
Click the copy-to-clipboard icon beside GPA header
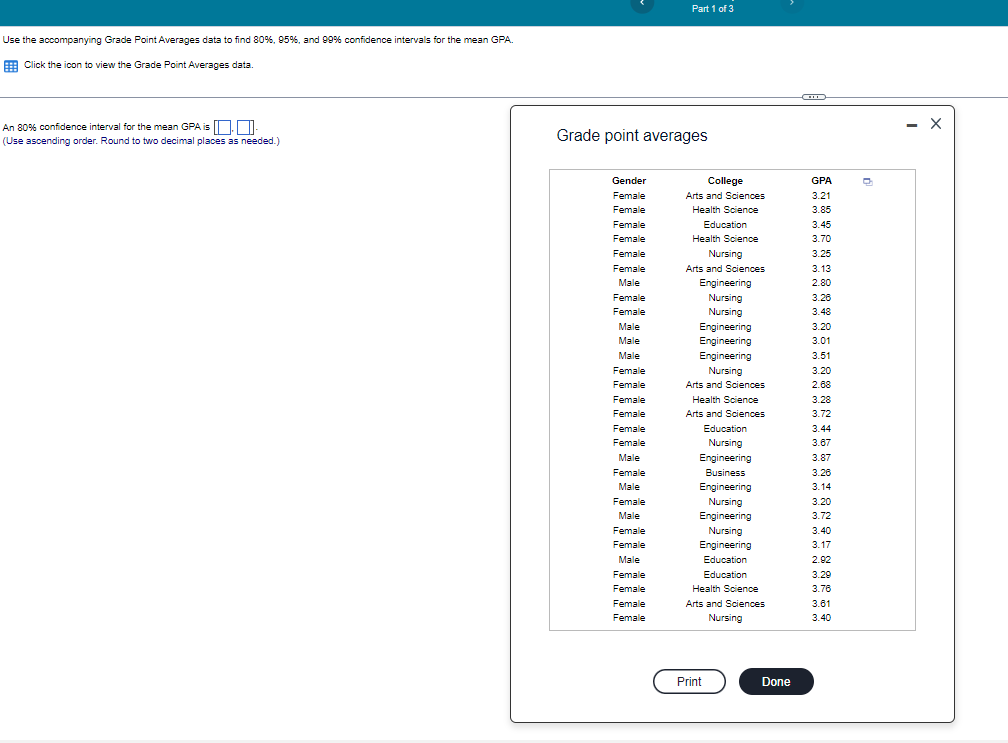click(x=866, y=181)
